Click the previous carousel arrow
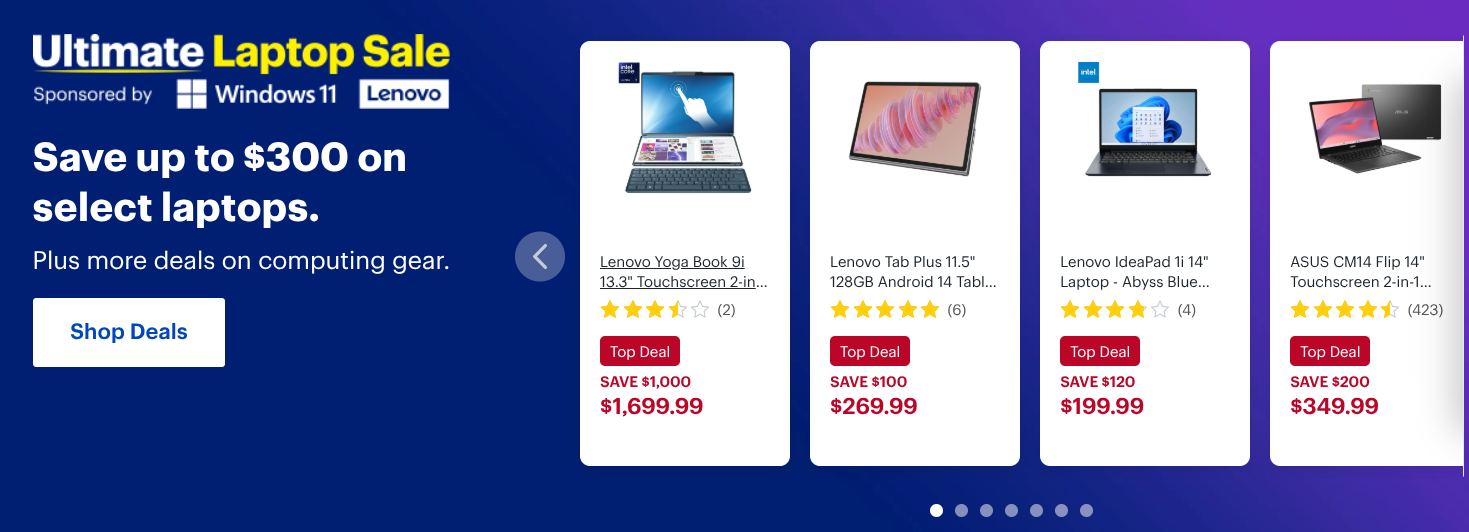 [540, 256]
